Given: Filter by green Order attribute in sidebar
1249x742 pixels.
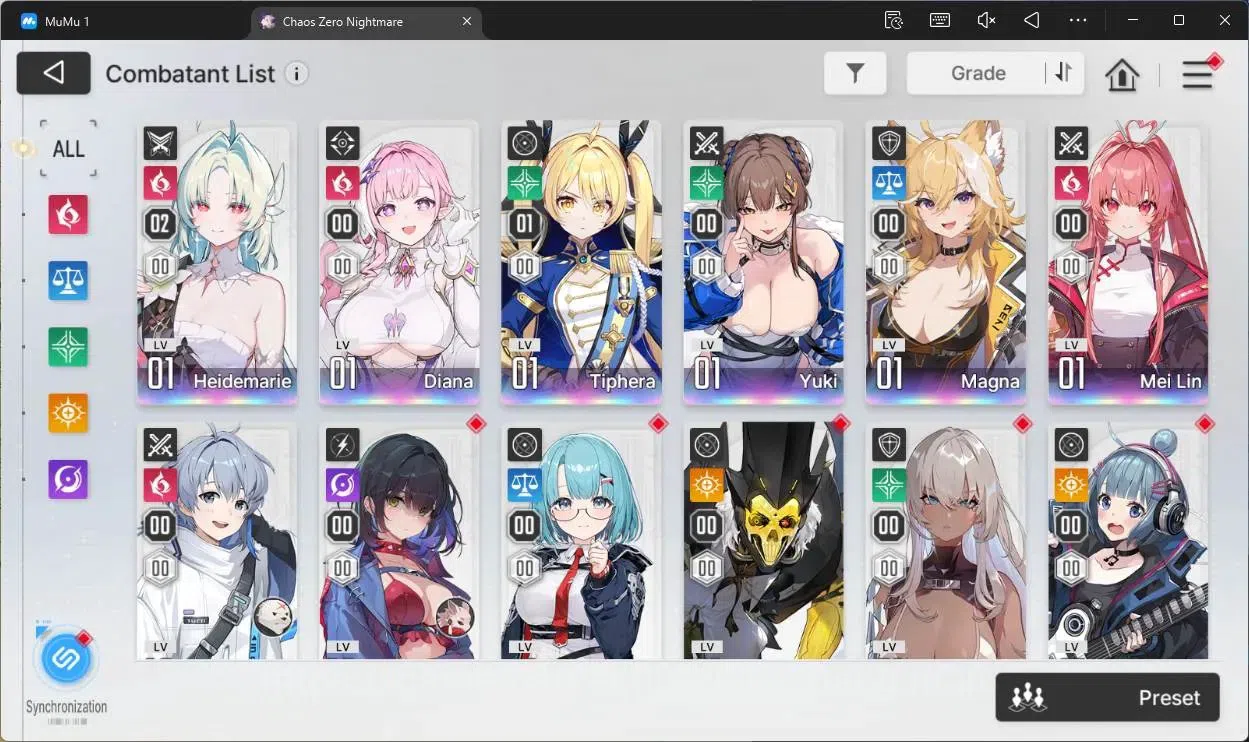Looking at the screenshot, I should (68, 347).
